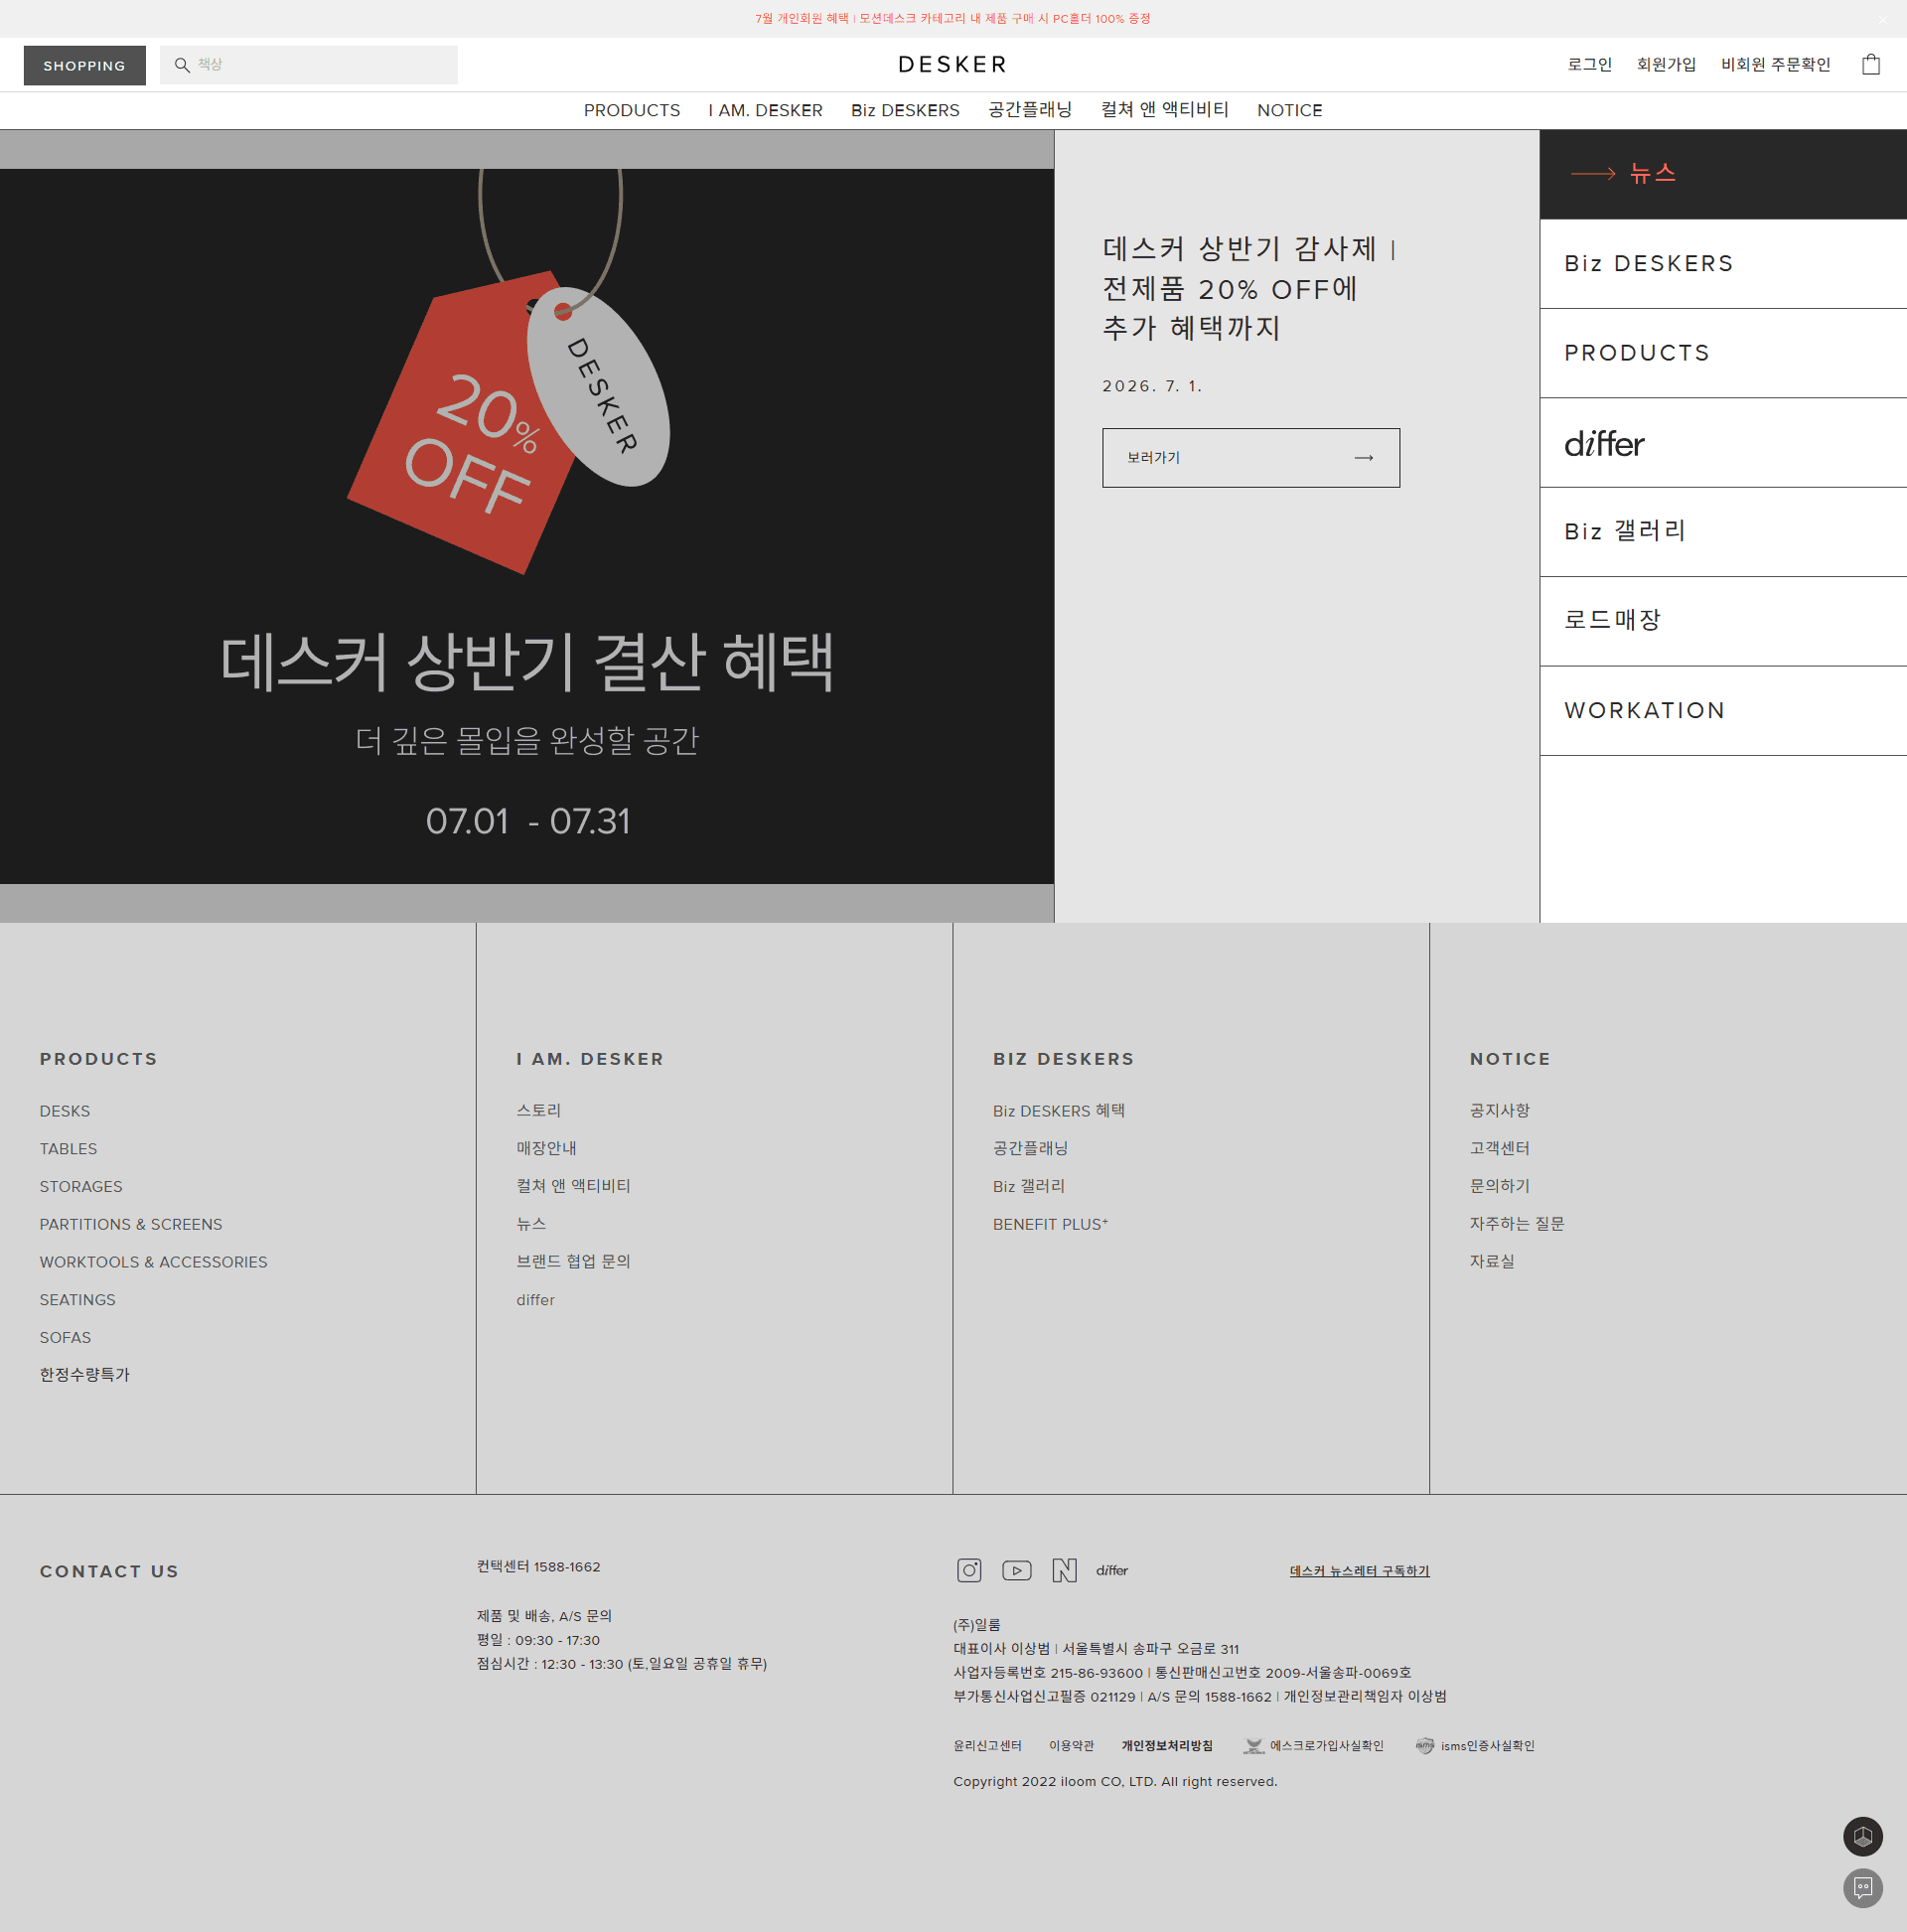Open footer 컬쳐 앤 액티비티 link
The width and height of the screenshot is (1907, 1932).
coord(573,1187)
